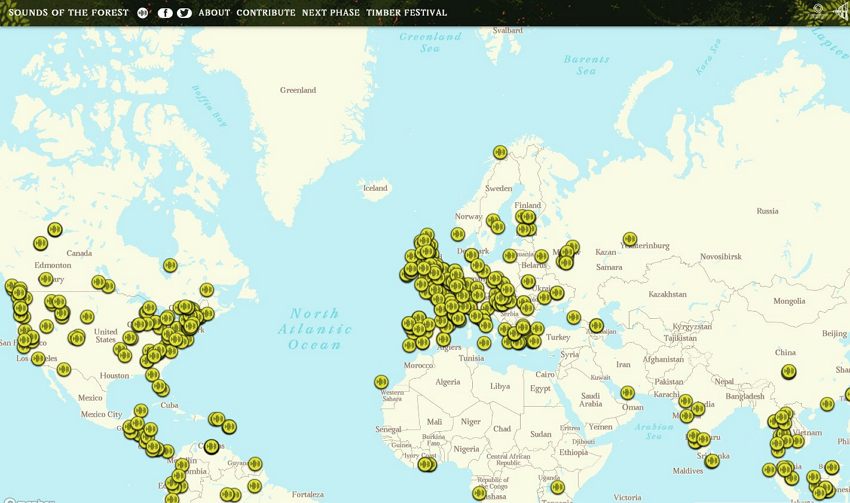This screenshot has height=503, width=850.
Task: Open the Facebook page icon
Action: tap(165, 12)
